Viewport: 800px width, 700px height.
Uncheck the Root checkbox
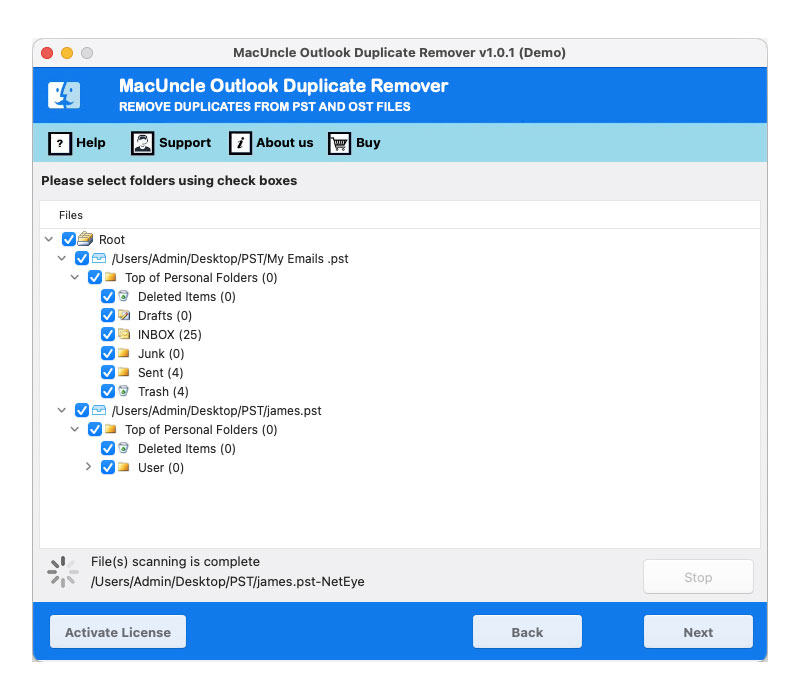tap(69, 239)
